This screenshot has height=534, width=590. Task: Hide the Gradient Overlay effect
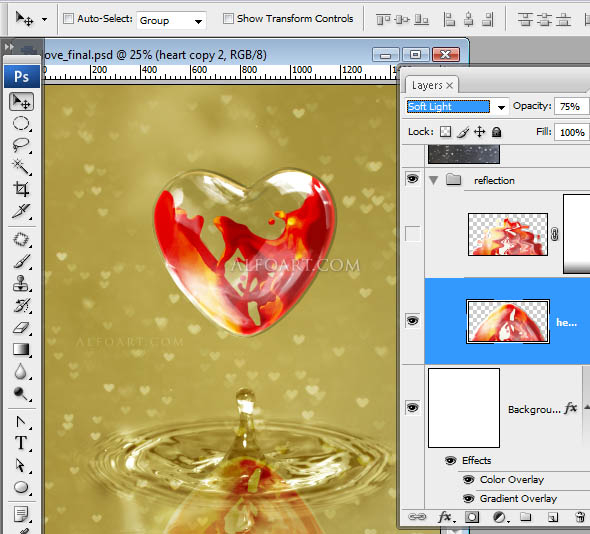468,499
